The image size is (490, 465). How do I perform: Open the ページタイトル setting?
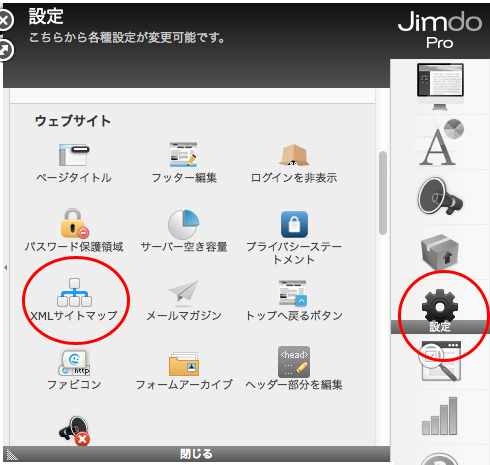(74, 163)
